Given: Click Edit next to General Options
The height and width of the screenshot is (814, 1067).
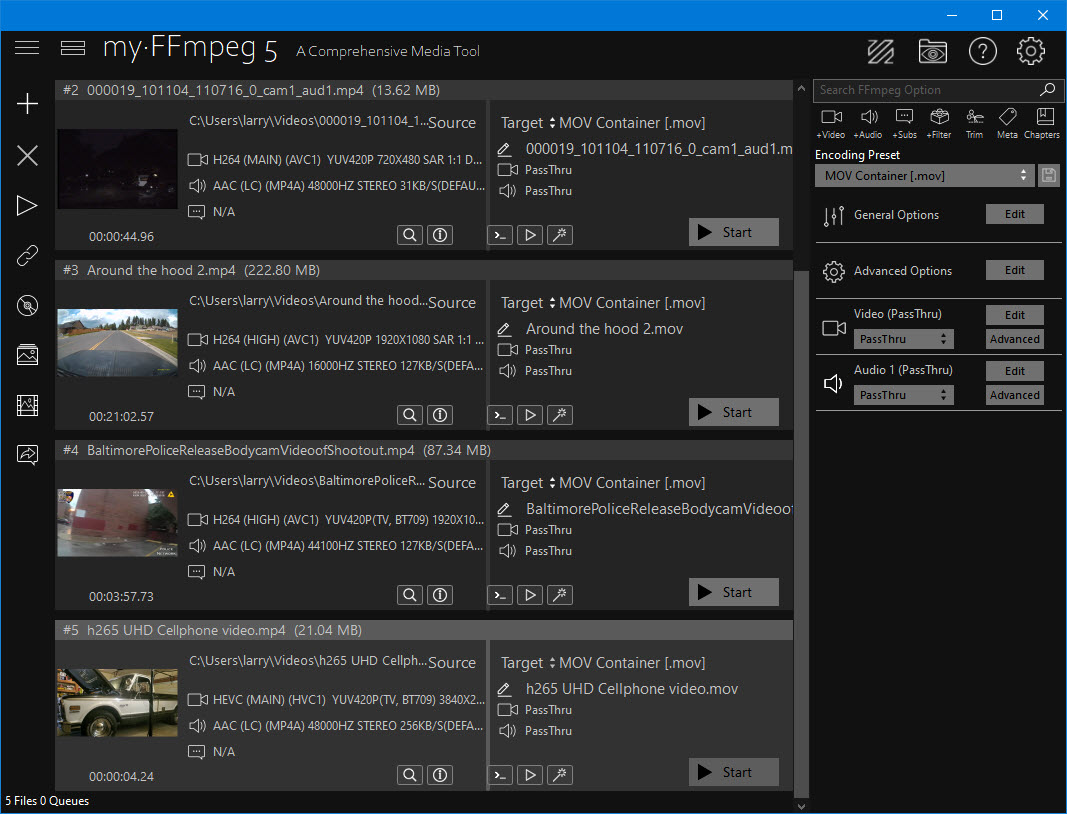Looking at the screenshot, I should point(1014,214).
